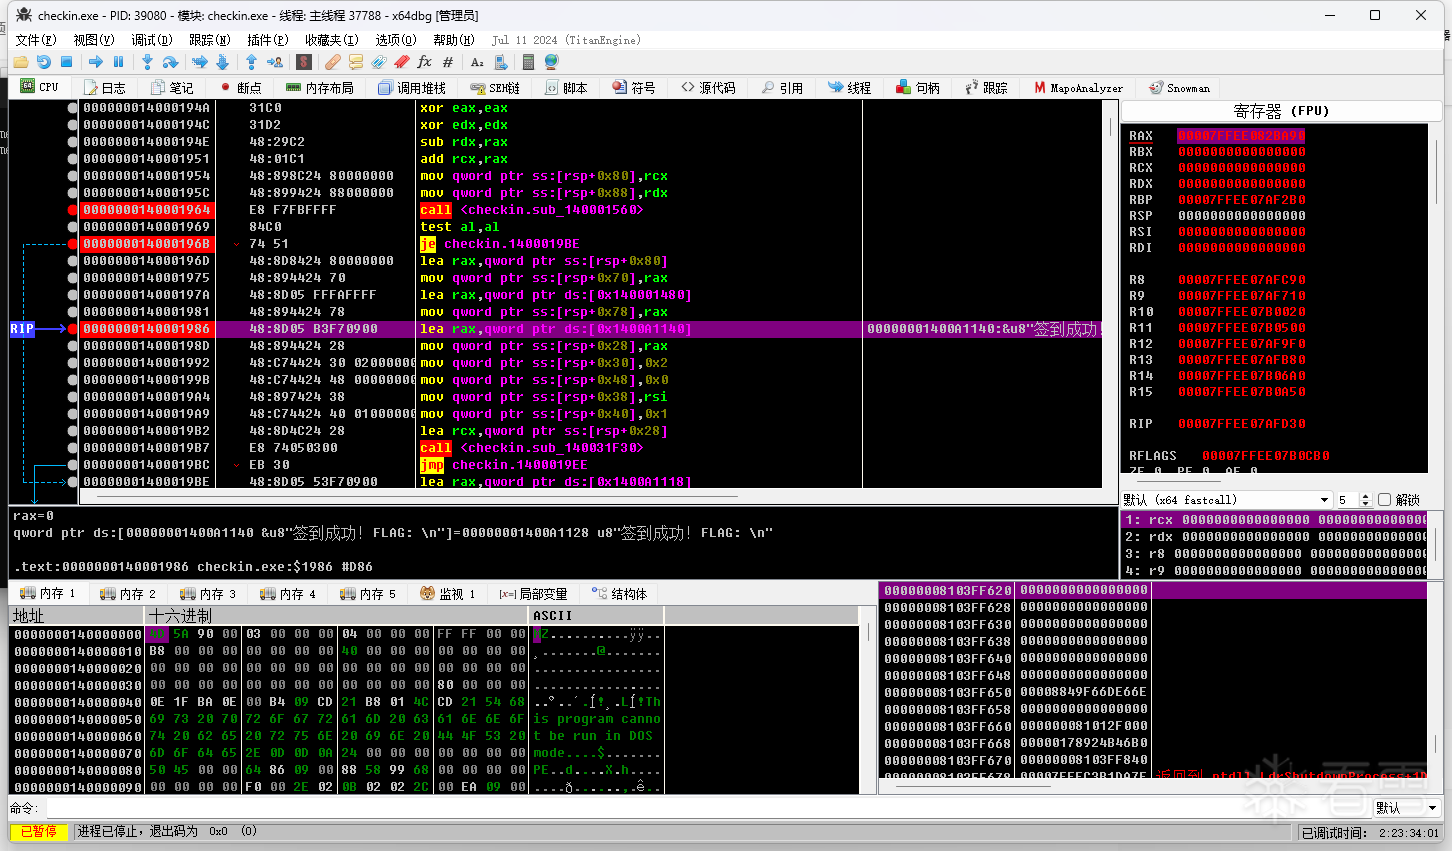
Task: Switch to the 内存 2 dump tab
Action: (128, 594)
